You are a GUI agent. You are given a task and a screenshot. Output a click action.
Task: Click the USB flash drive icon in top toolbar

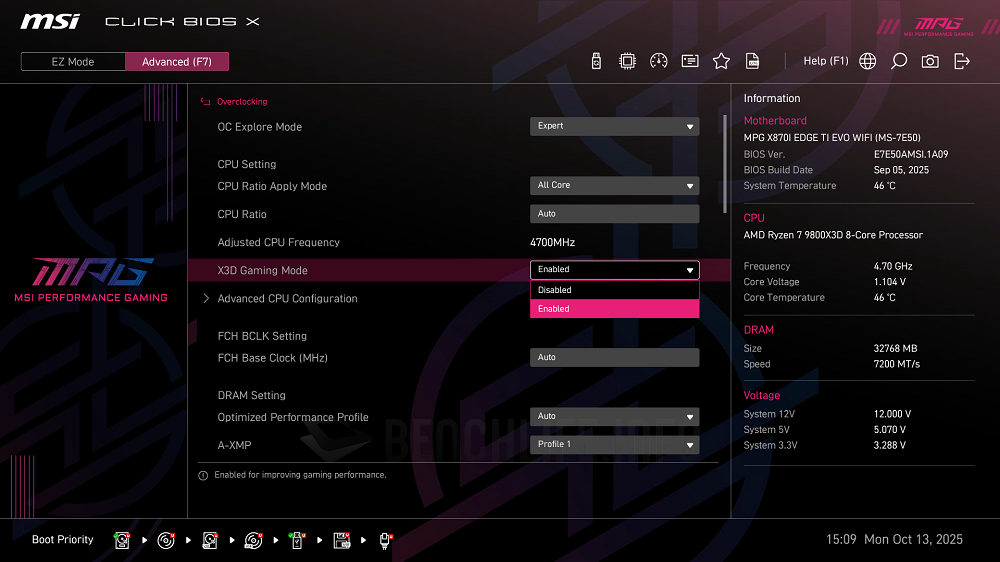pos(597,61)
